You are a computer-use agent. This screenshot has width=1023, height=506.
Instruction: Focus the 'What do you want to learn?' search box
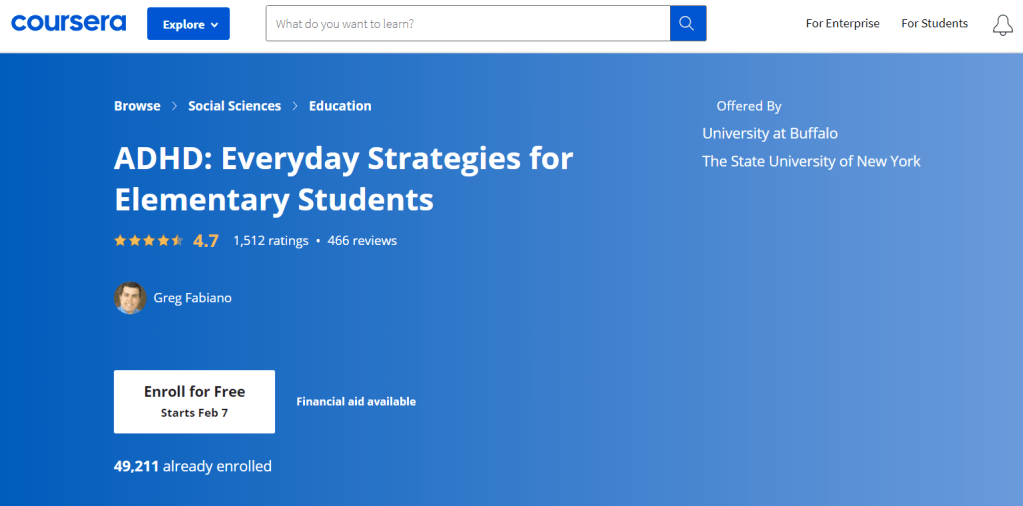(x=467, y=23)
